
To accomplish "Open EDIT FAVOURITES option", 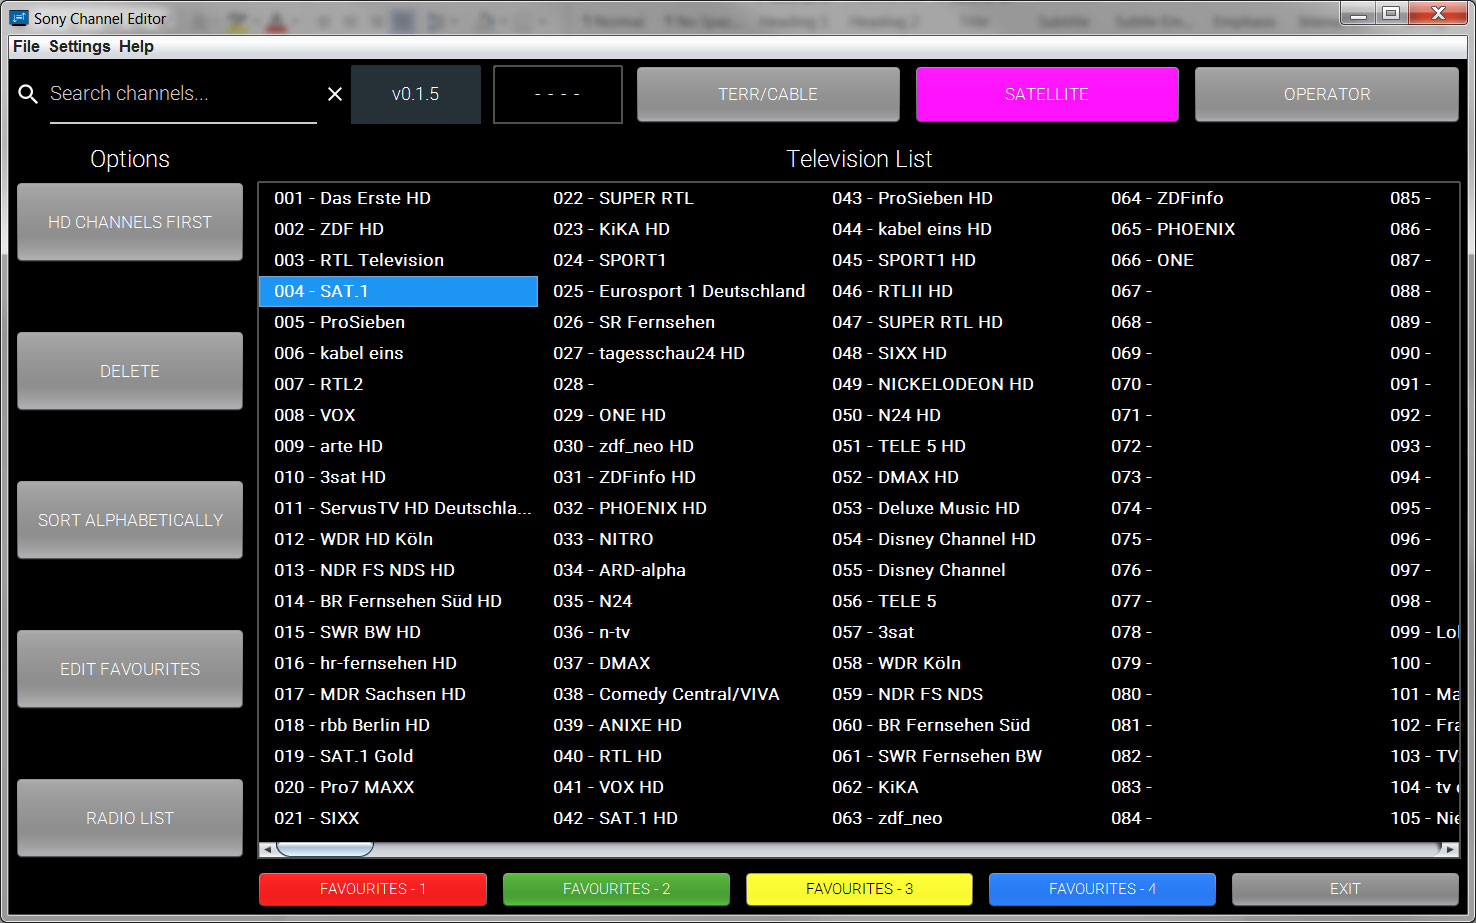I will click(x=130, y=669).
